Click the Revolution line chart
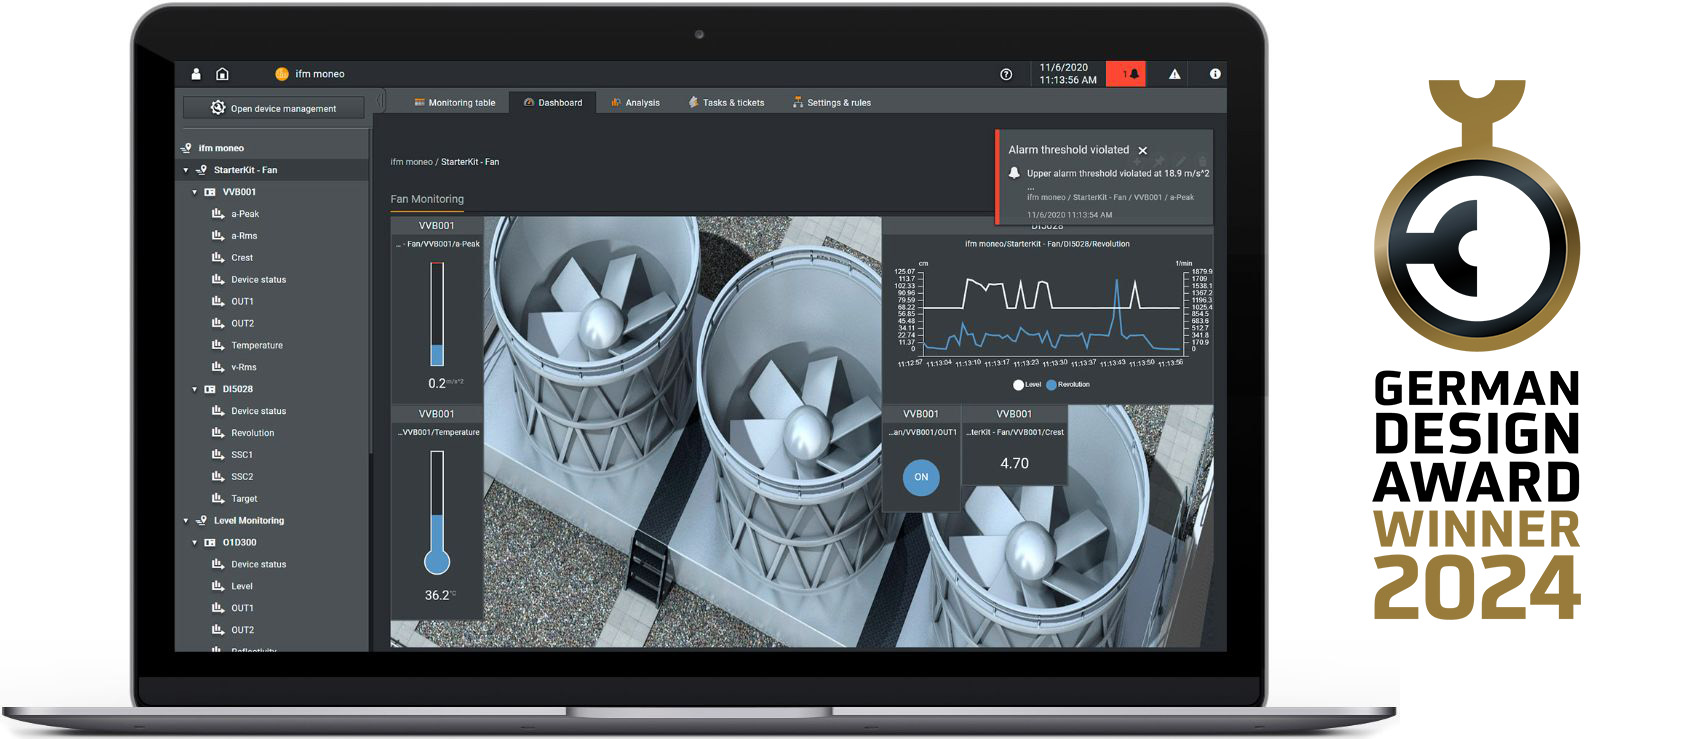 click(x=1048, y=312)
